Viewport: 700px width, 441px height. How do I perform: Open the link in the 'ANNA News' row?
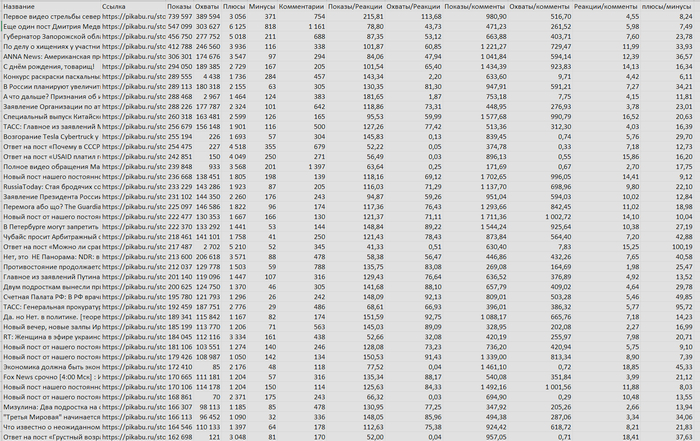click(x=132, y=58)
